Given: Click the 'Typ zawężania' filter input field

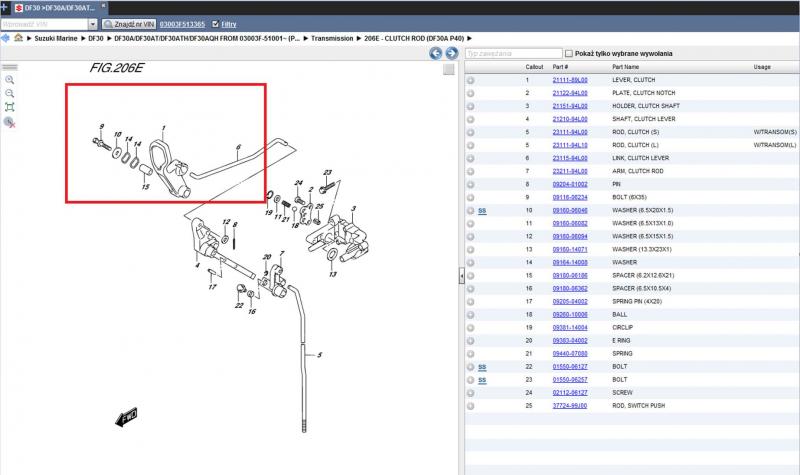Looking at the screenshot, I should [x=512, y=53].
